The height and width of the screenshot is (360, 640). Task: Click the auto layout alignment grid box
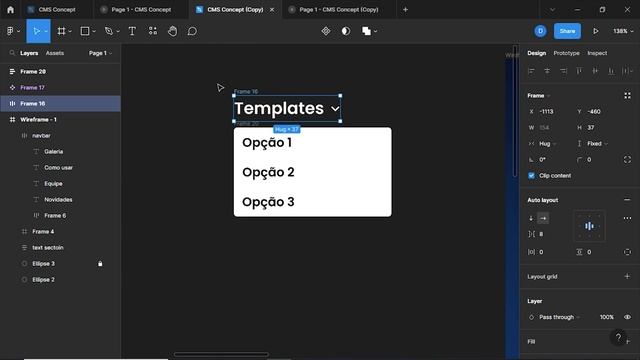[589, 226]
